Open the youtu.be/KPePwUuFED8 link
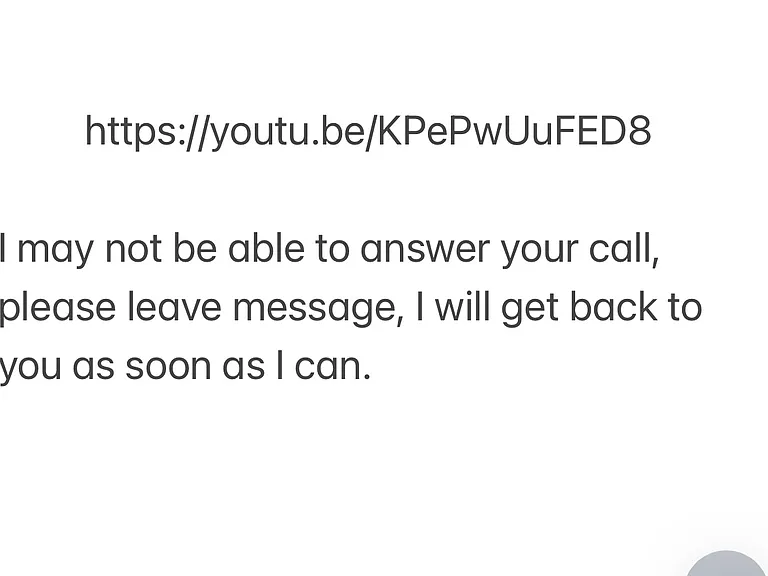Image resolution: width=768 pixels, height=576 pixels. coord(368,131)
